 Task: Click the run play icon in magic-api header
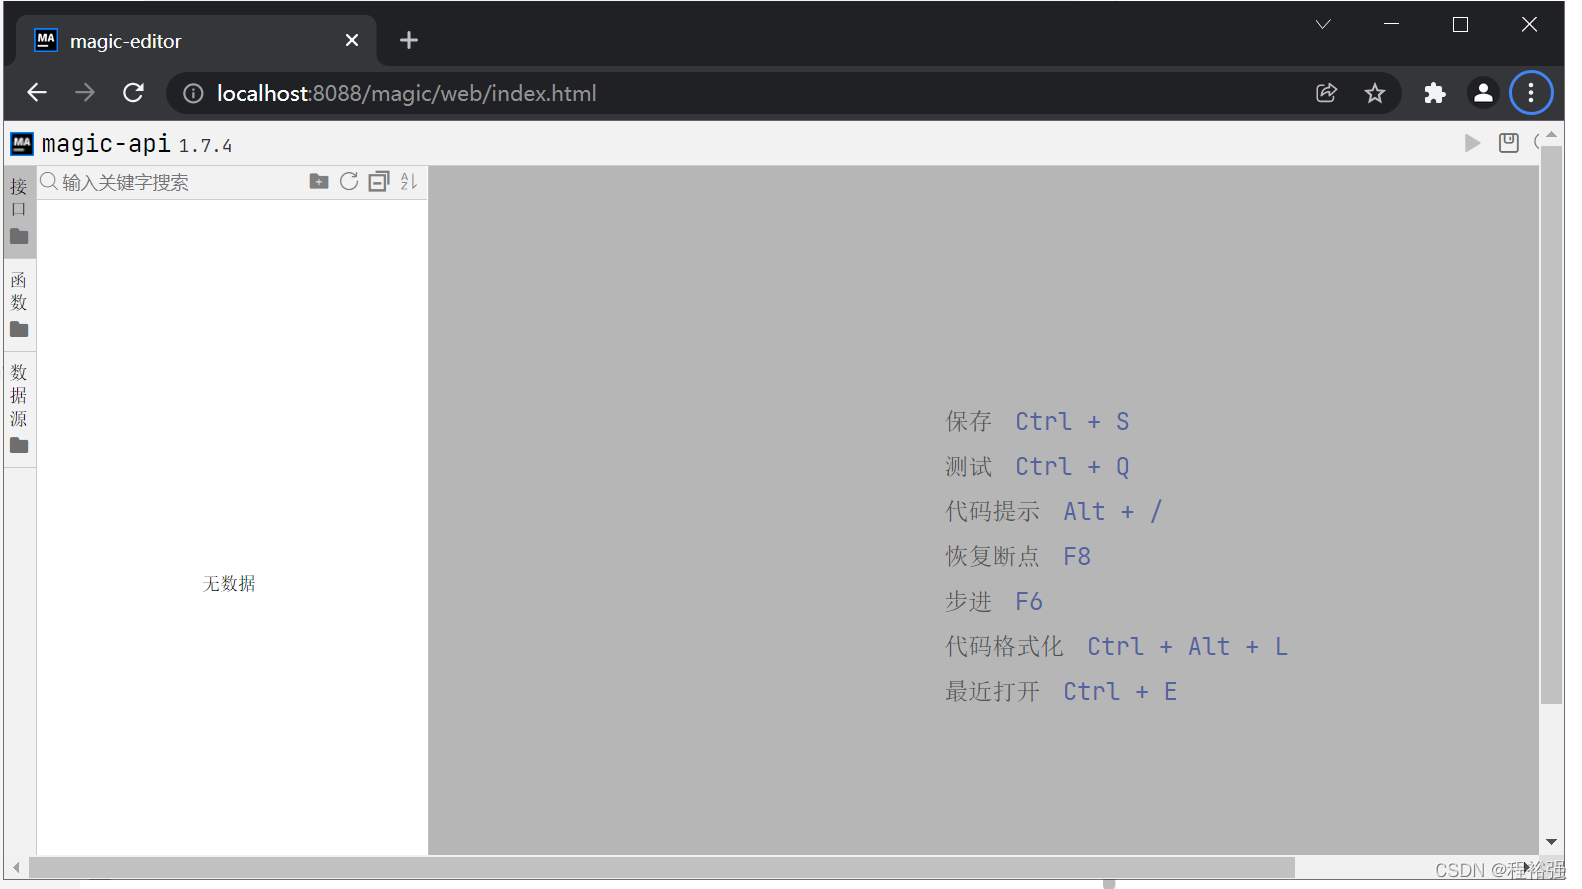point(1472,143)
